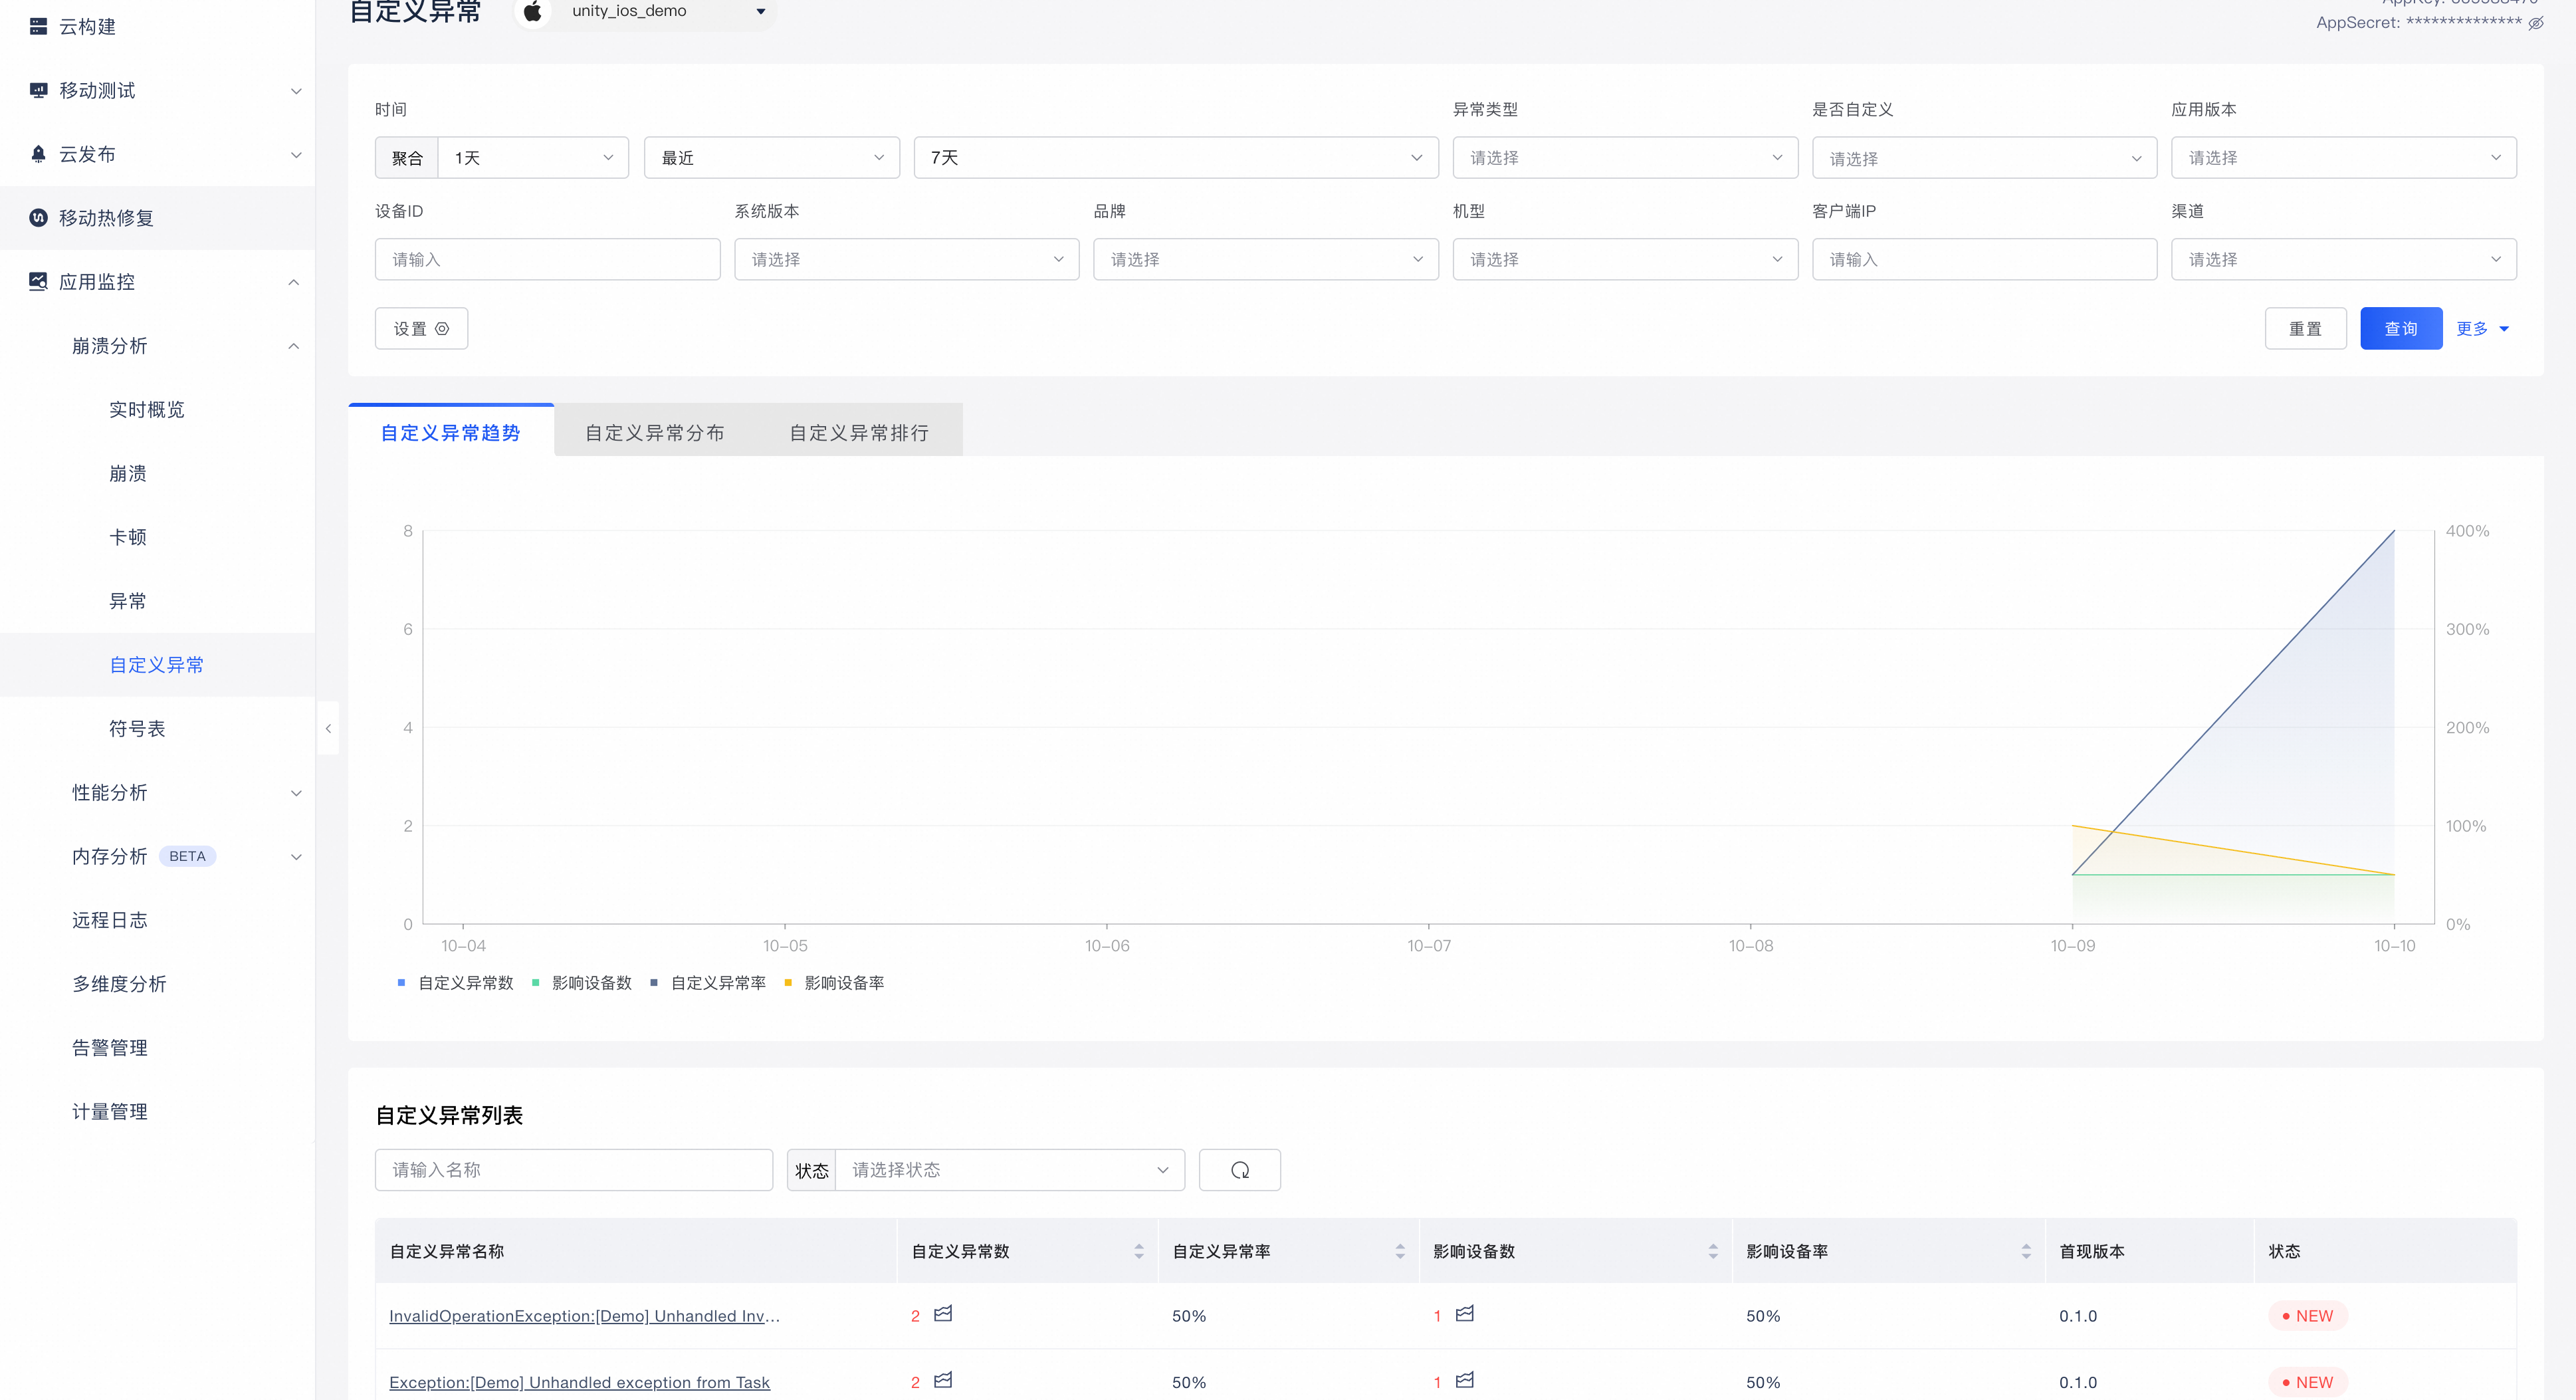Click the 设备ID input field
This screenshot has height=1400, width=2576.
pyautogui.click(x=547, y=260)
